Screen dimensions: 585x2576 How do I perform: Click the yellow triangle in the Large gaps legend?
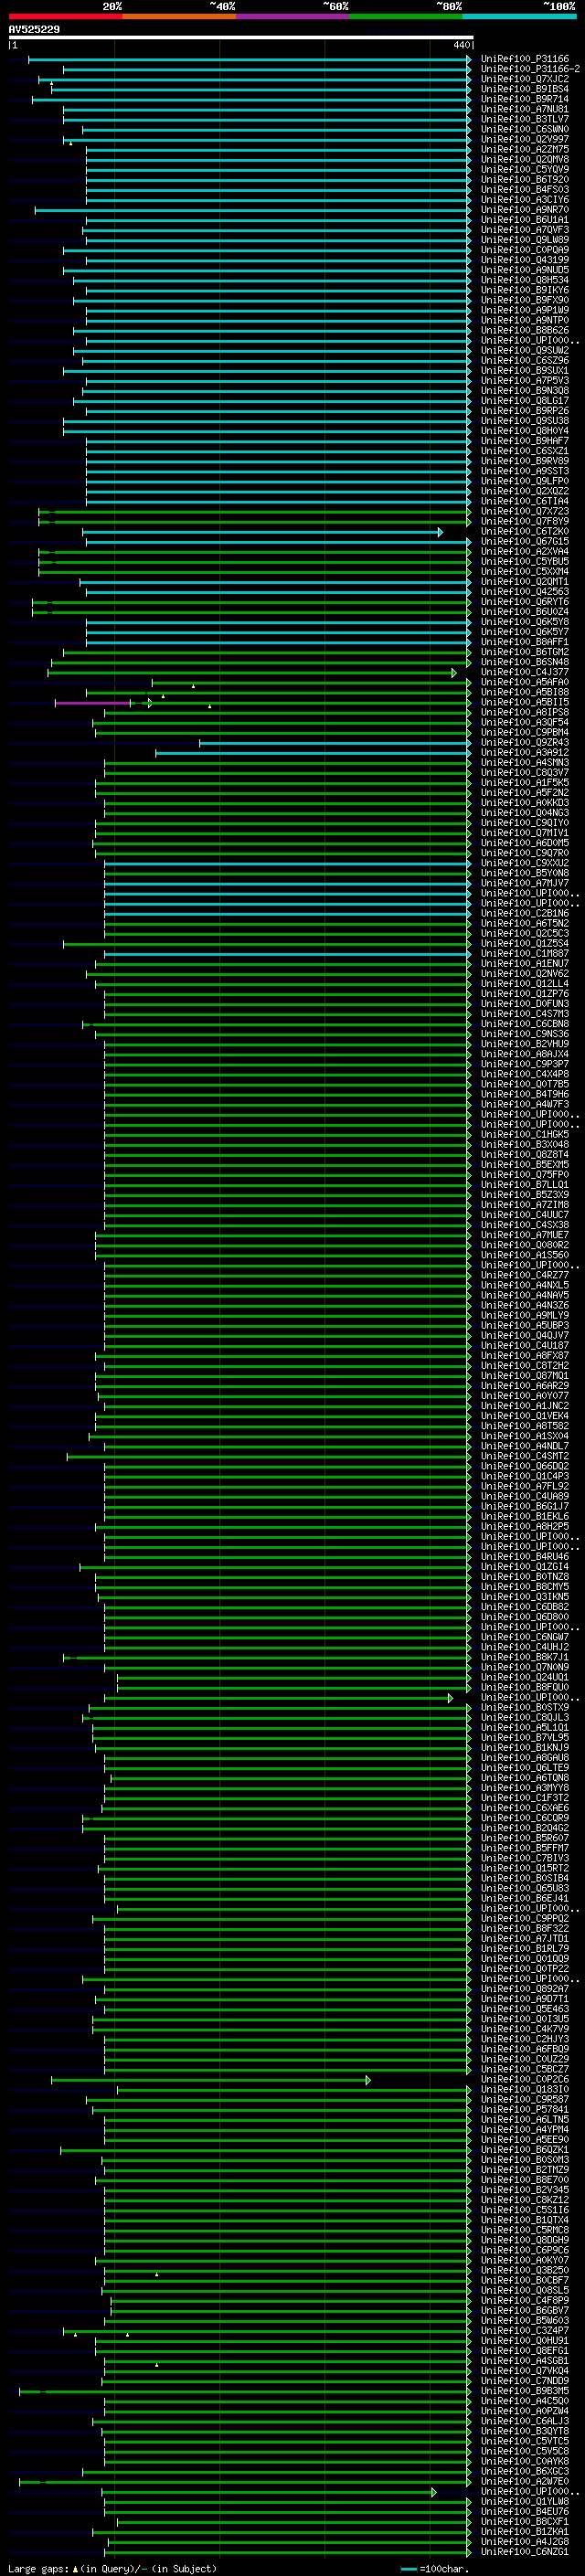click(x=75, y=2568)
